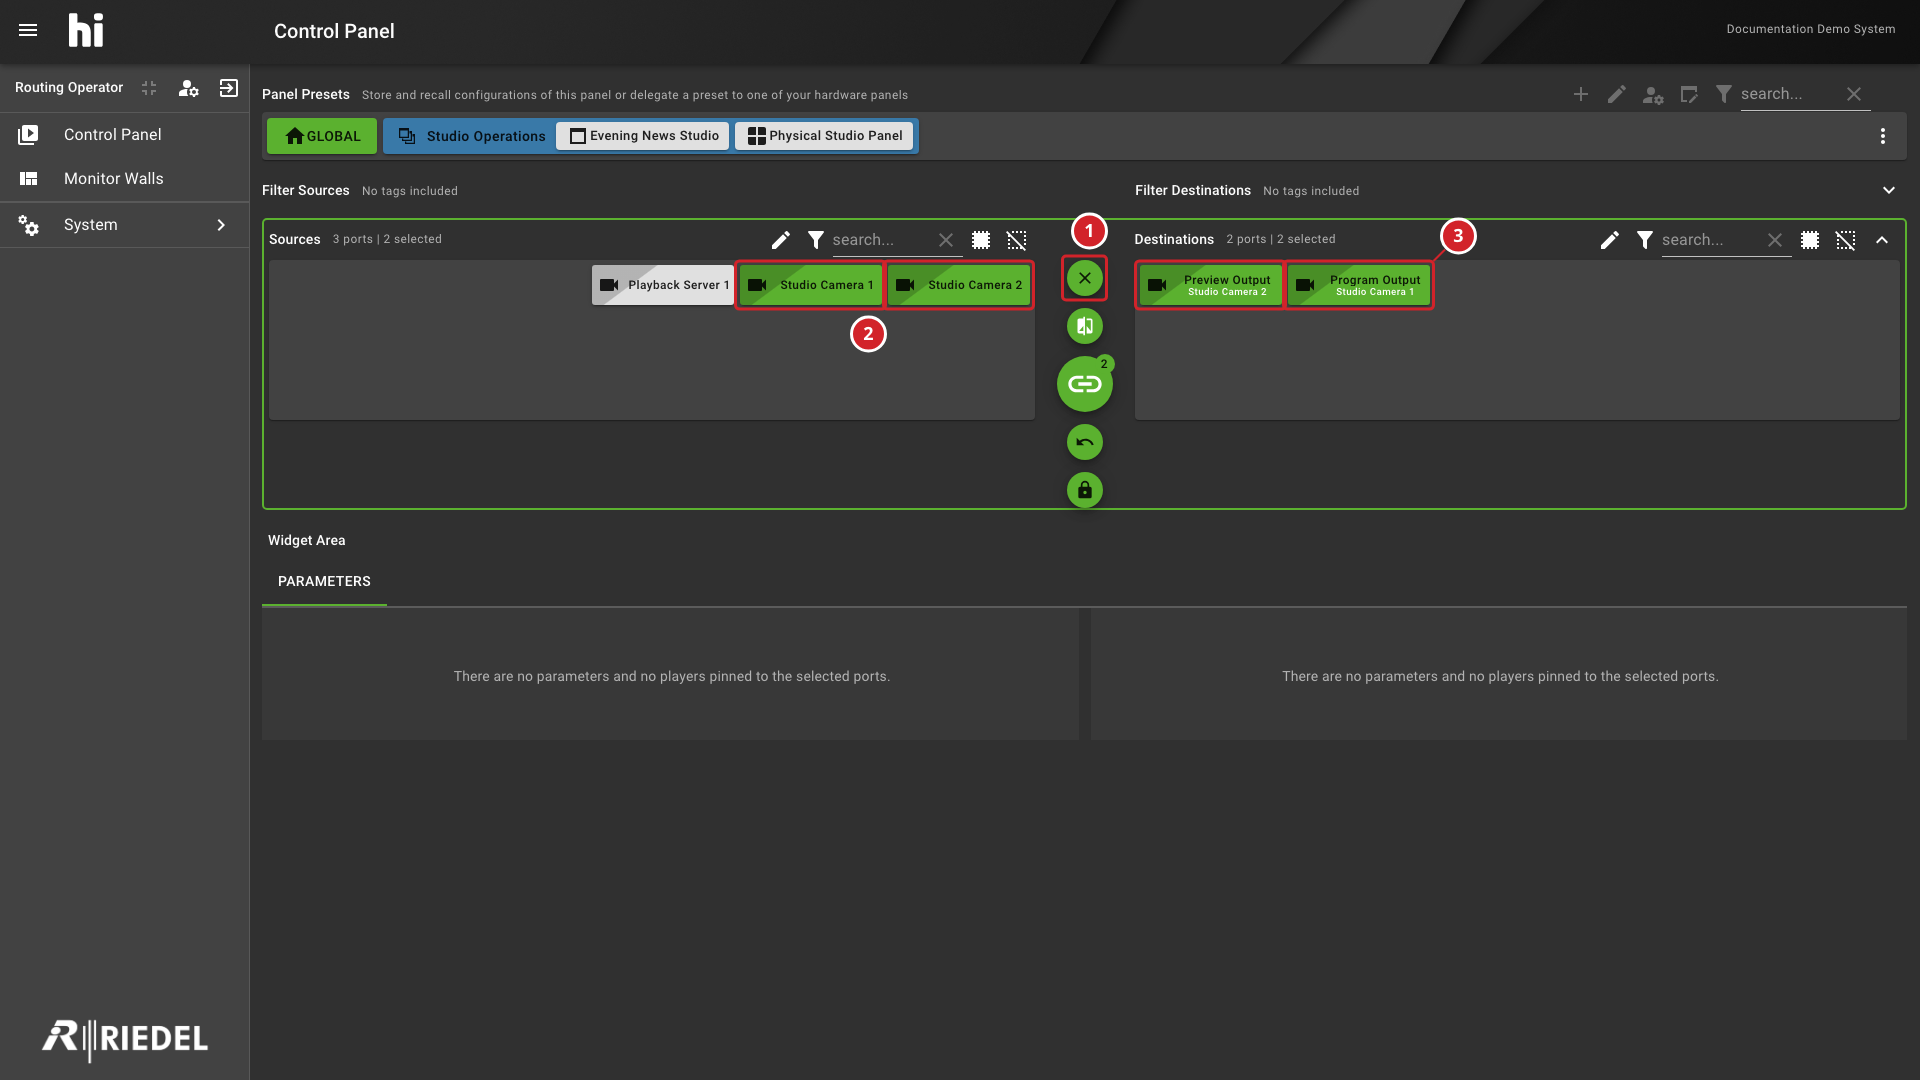Select all Sources ports
1920x1080 pixels.
(x=981, y=240)
